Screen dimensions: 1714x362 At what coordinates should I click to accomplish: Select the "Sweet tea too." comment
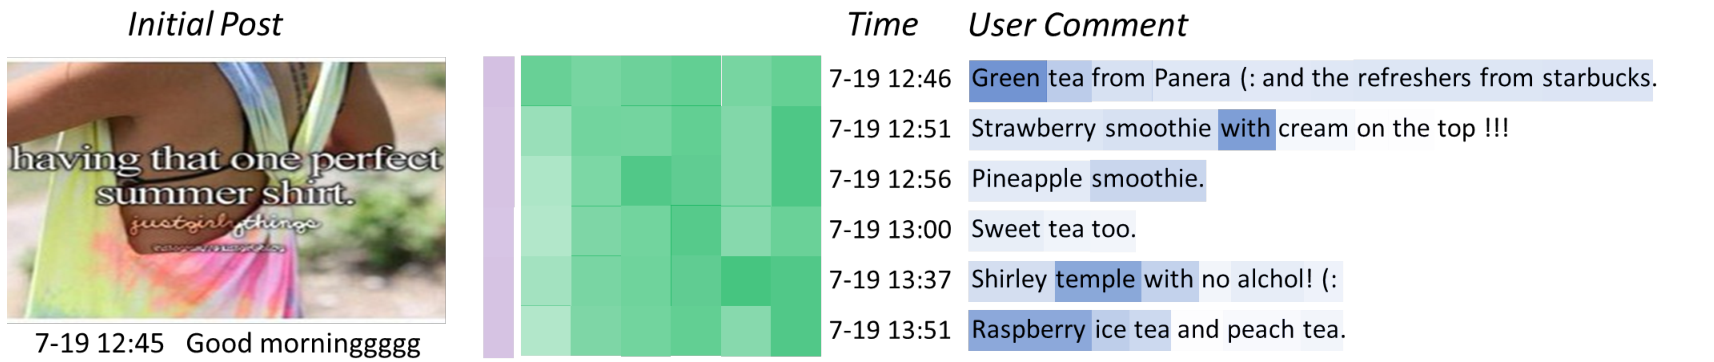click(x=1053, y=230)
